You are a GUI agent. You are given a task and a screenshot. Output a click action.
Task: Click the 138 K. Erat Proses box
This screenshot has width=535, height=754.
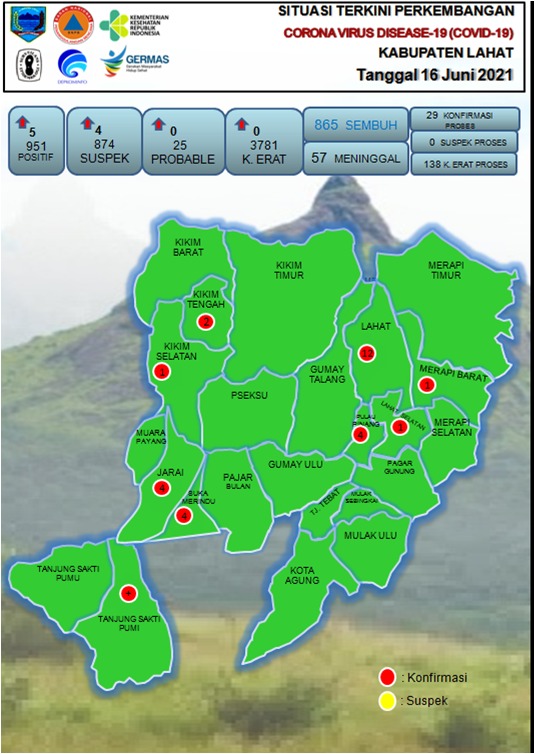pos(463,164)
